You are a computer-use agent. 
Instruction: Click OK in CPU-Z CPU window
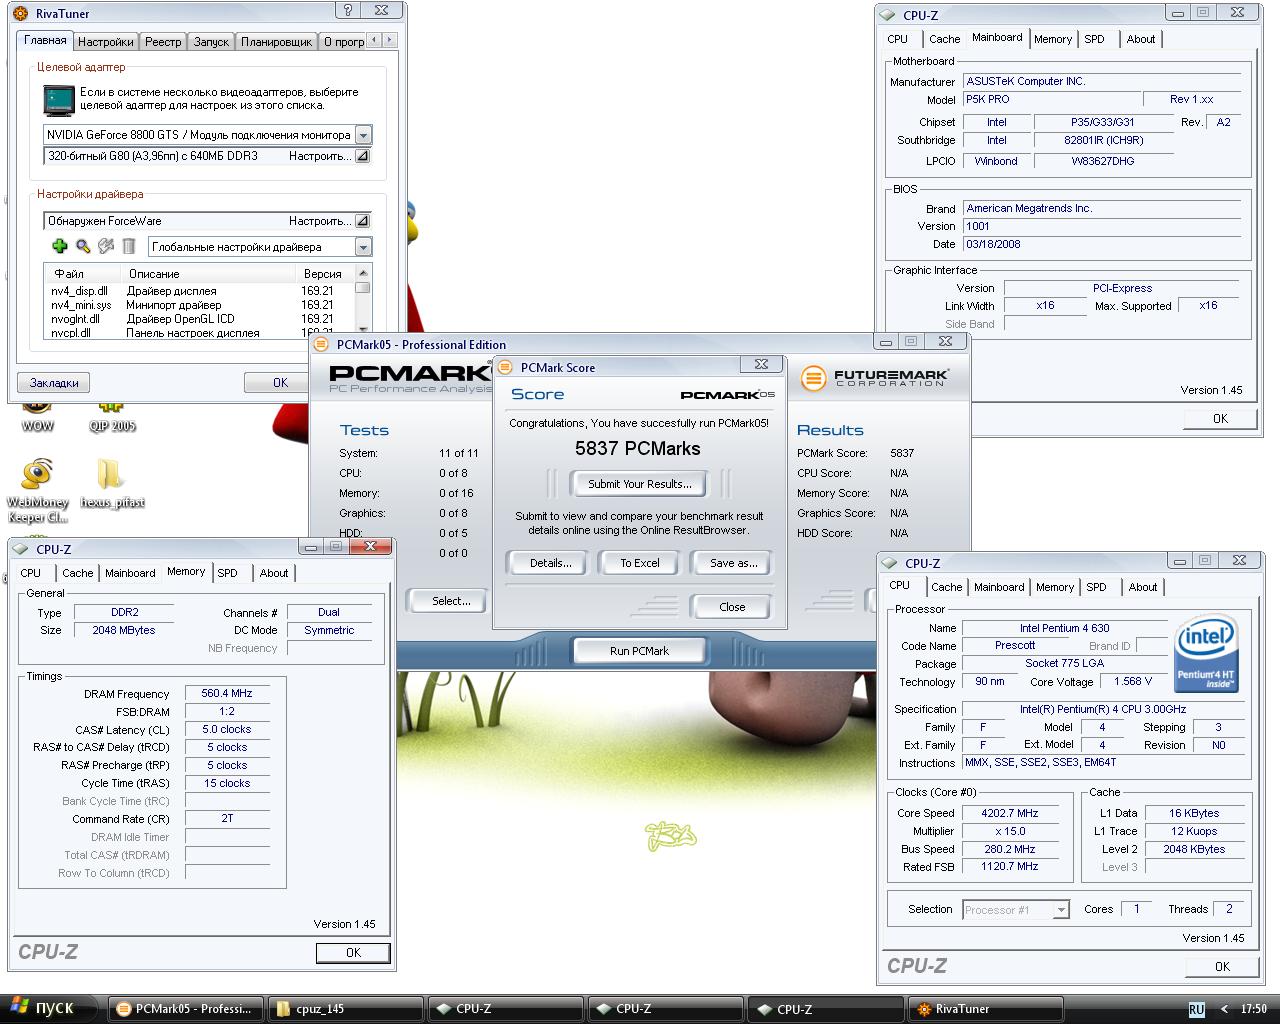[1222, 967]
